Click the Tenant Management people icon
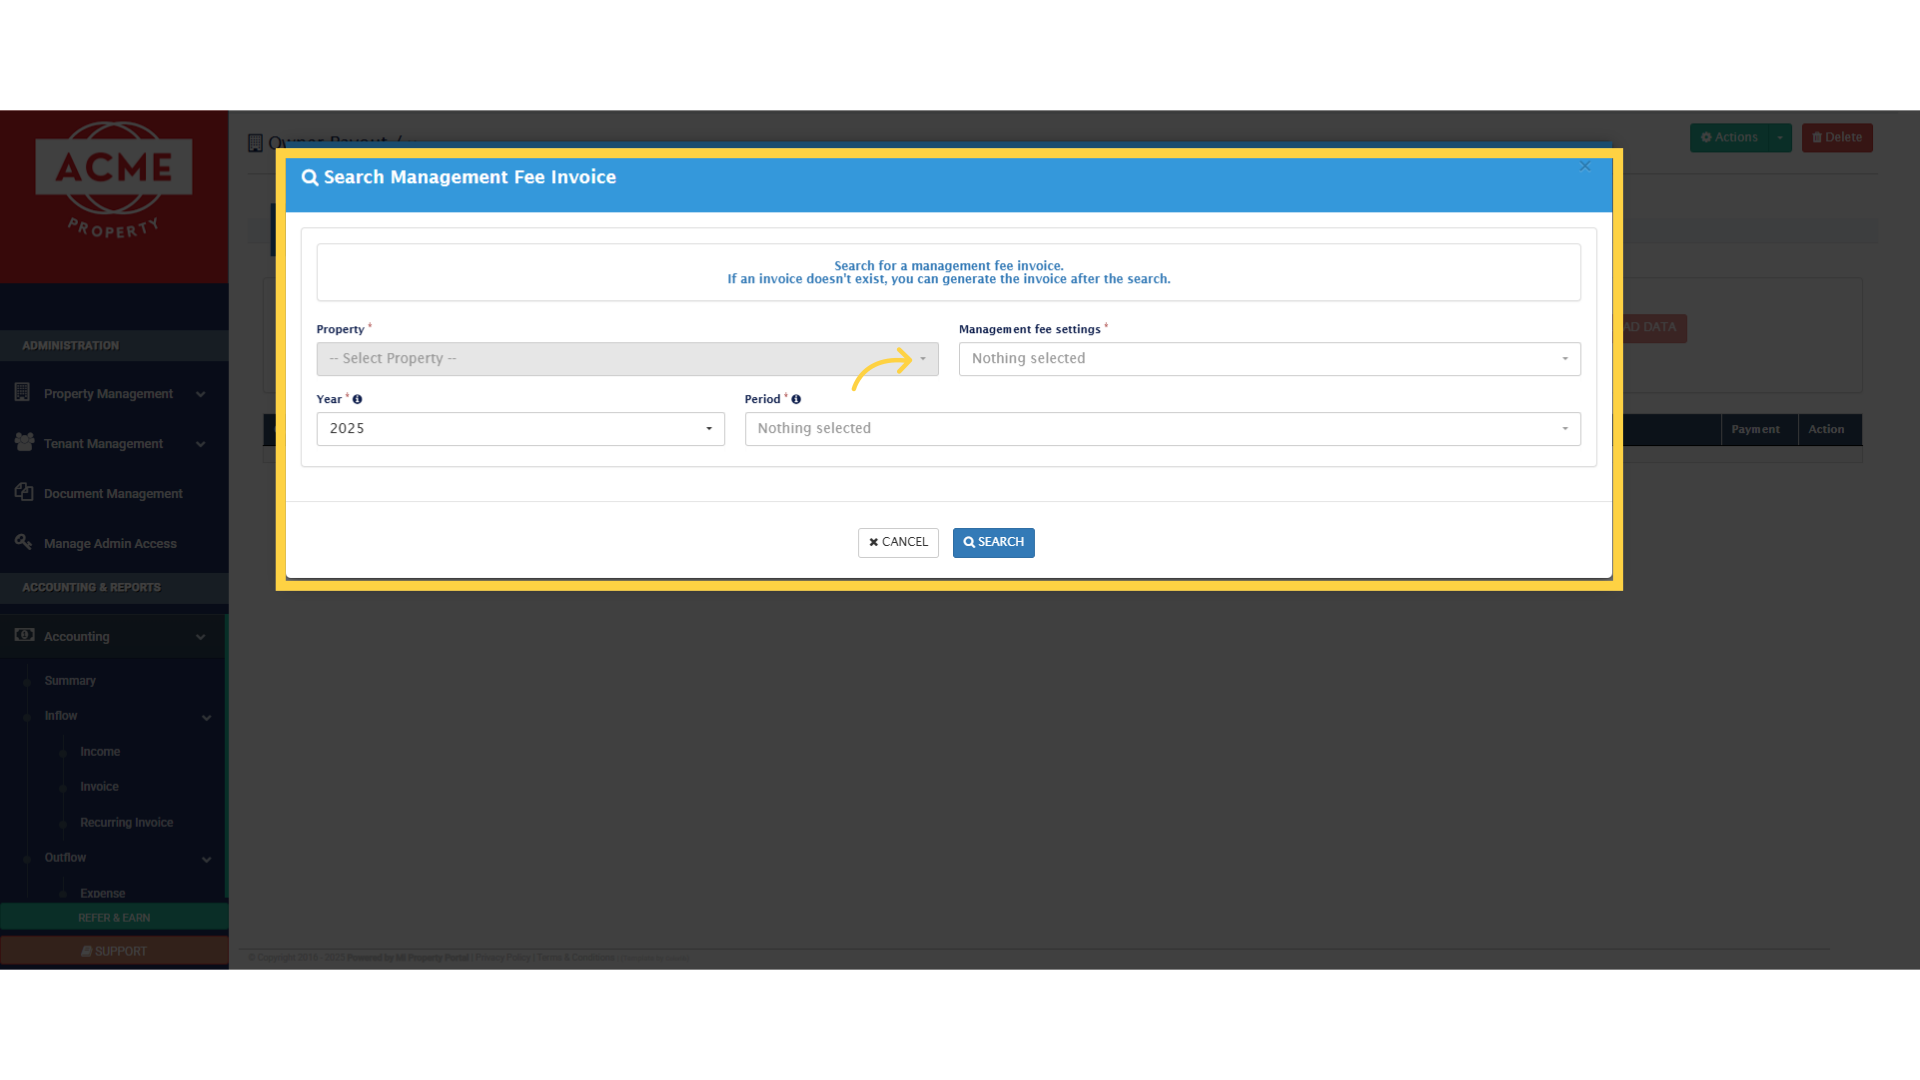 click(24, 442)
